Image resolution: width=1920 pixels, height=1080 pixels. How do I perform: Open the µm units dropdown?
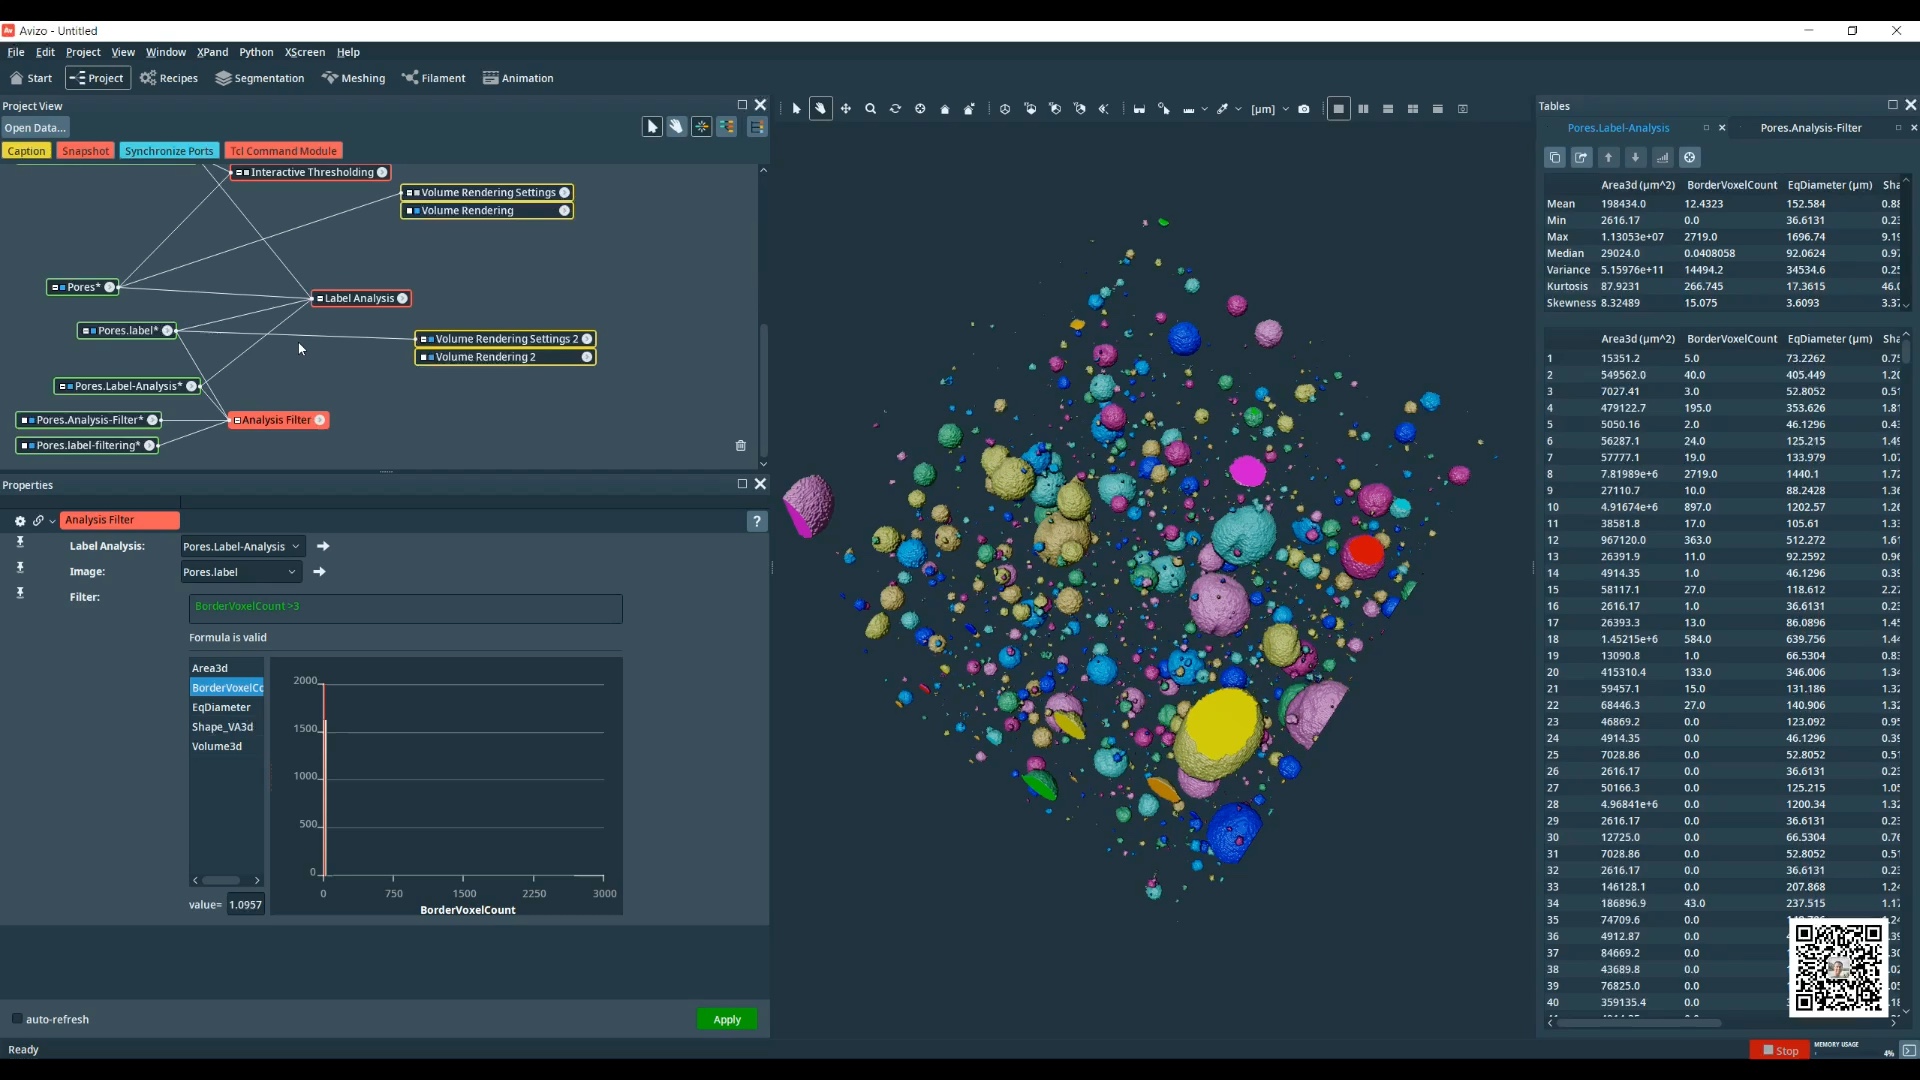click(x=1285, y=109)
